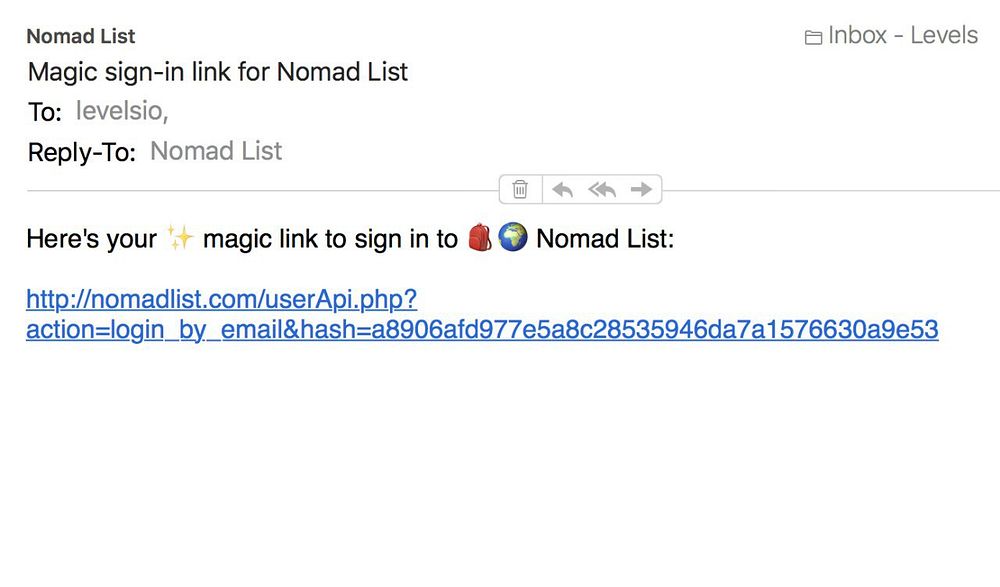Click the Reply-To address Nomad List

tap(216, 151)
